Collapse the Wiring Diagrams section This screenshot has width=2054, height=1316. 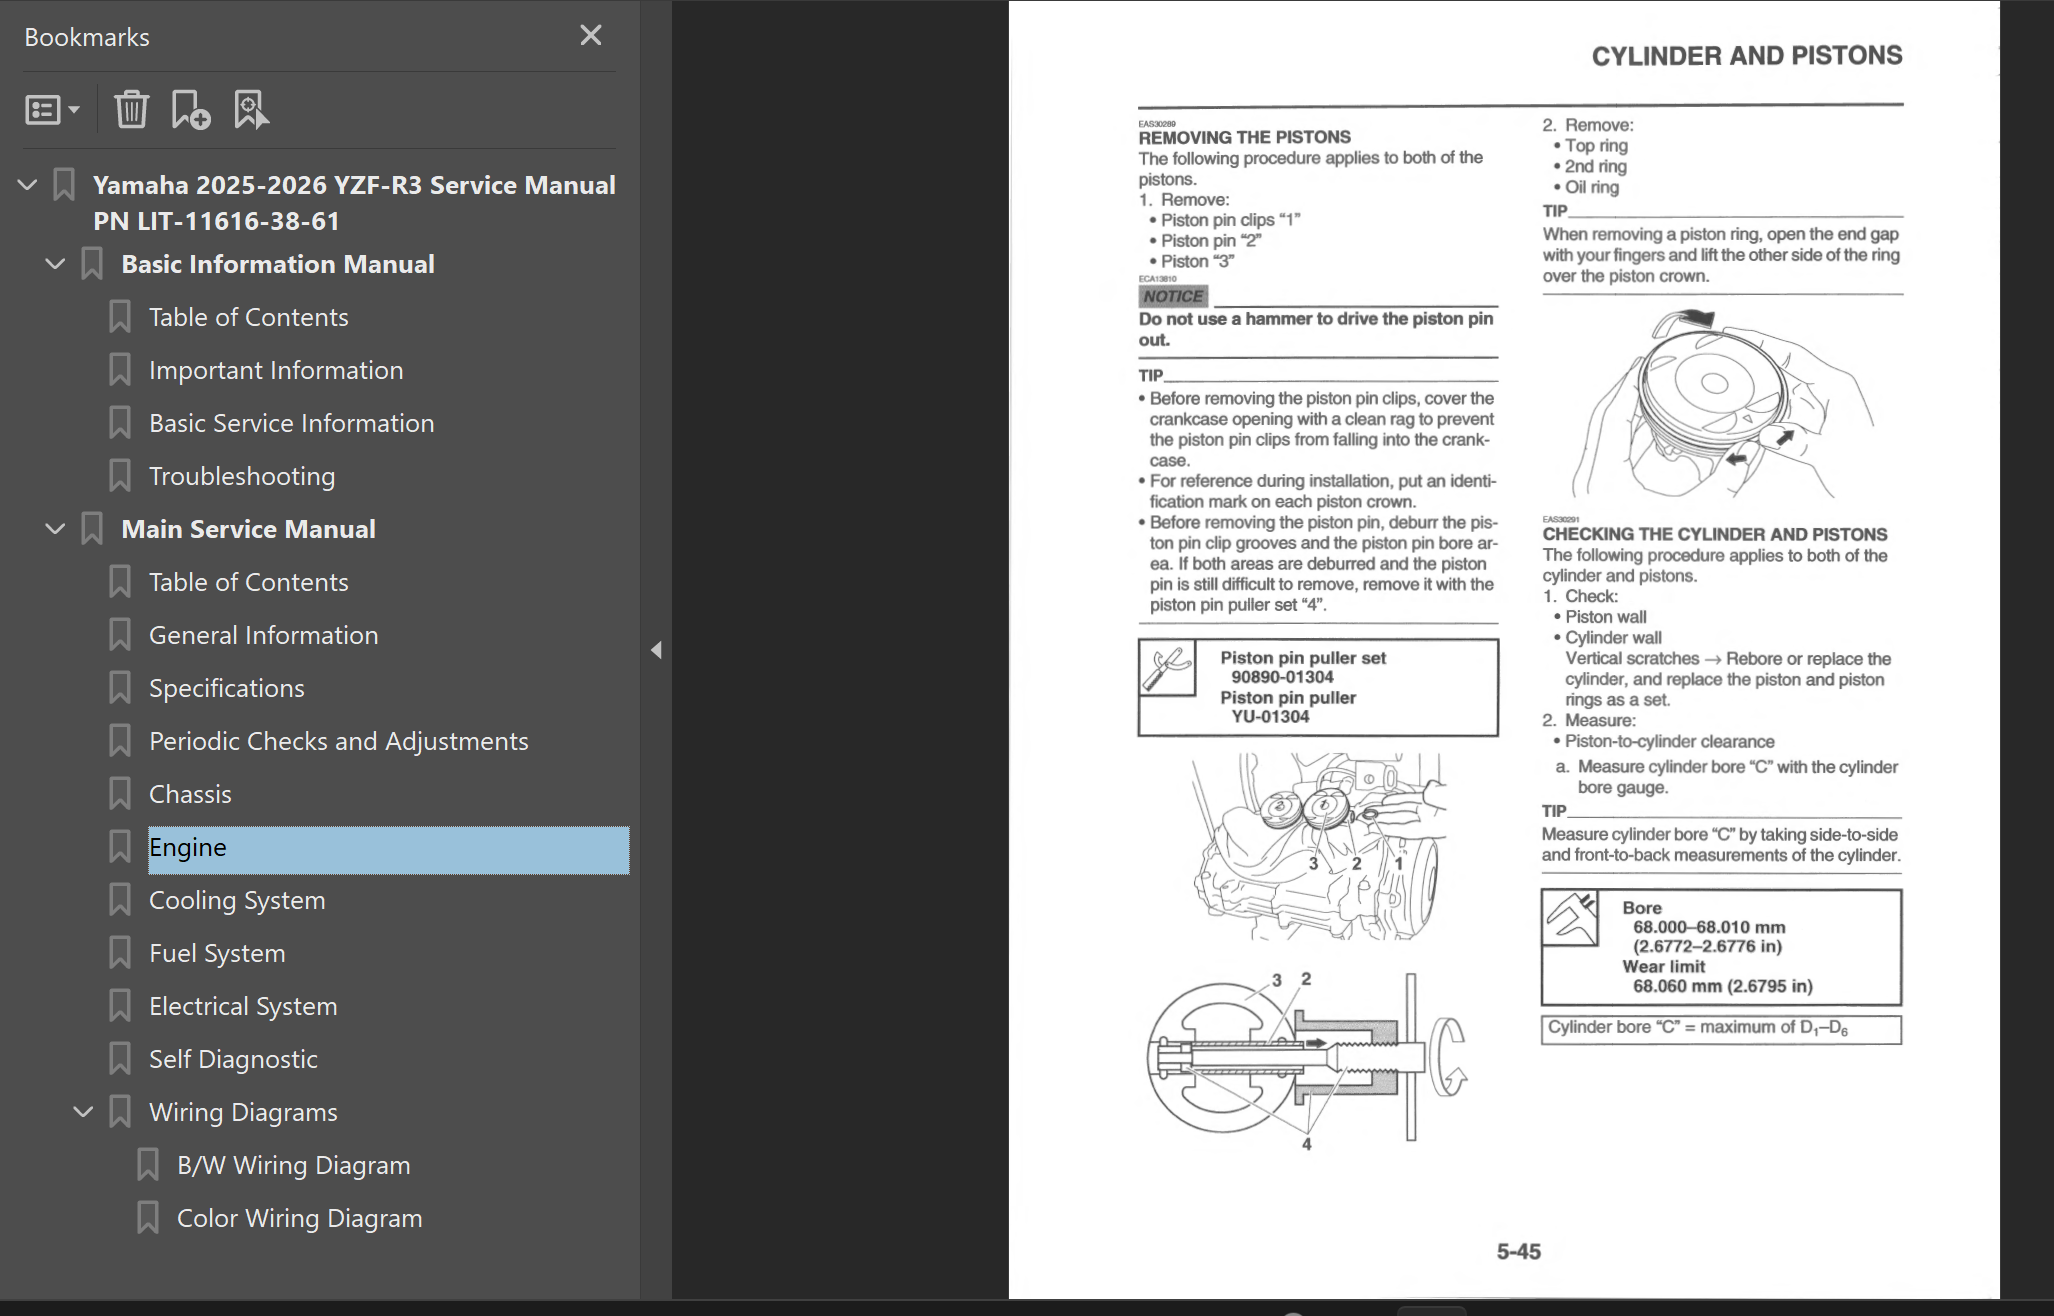coord(84,1112)
